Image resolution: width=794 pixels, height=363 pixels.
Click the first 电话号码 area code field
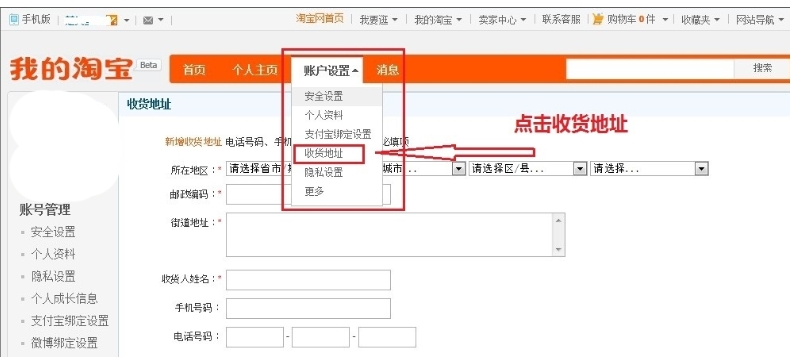click(255, 337)
